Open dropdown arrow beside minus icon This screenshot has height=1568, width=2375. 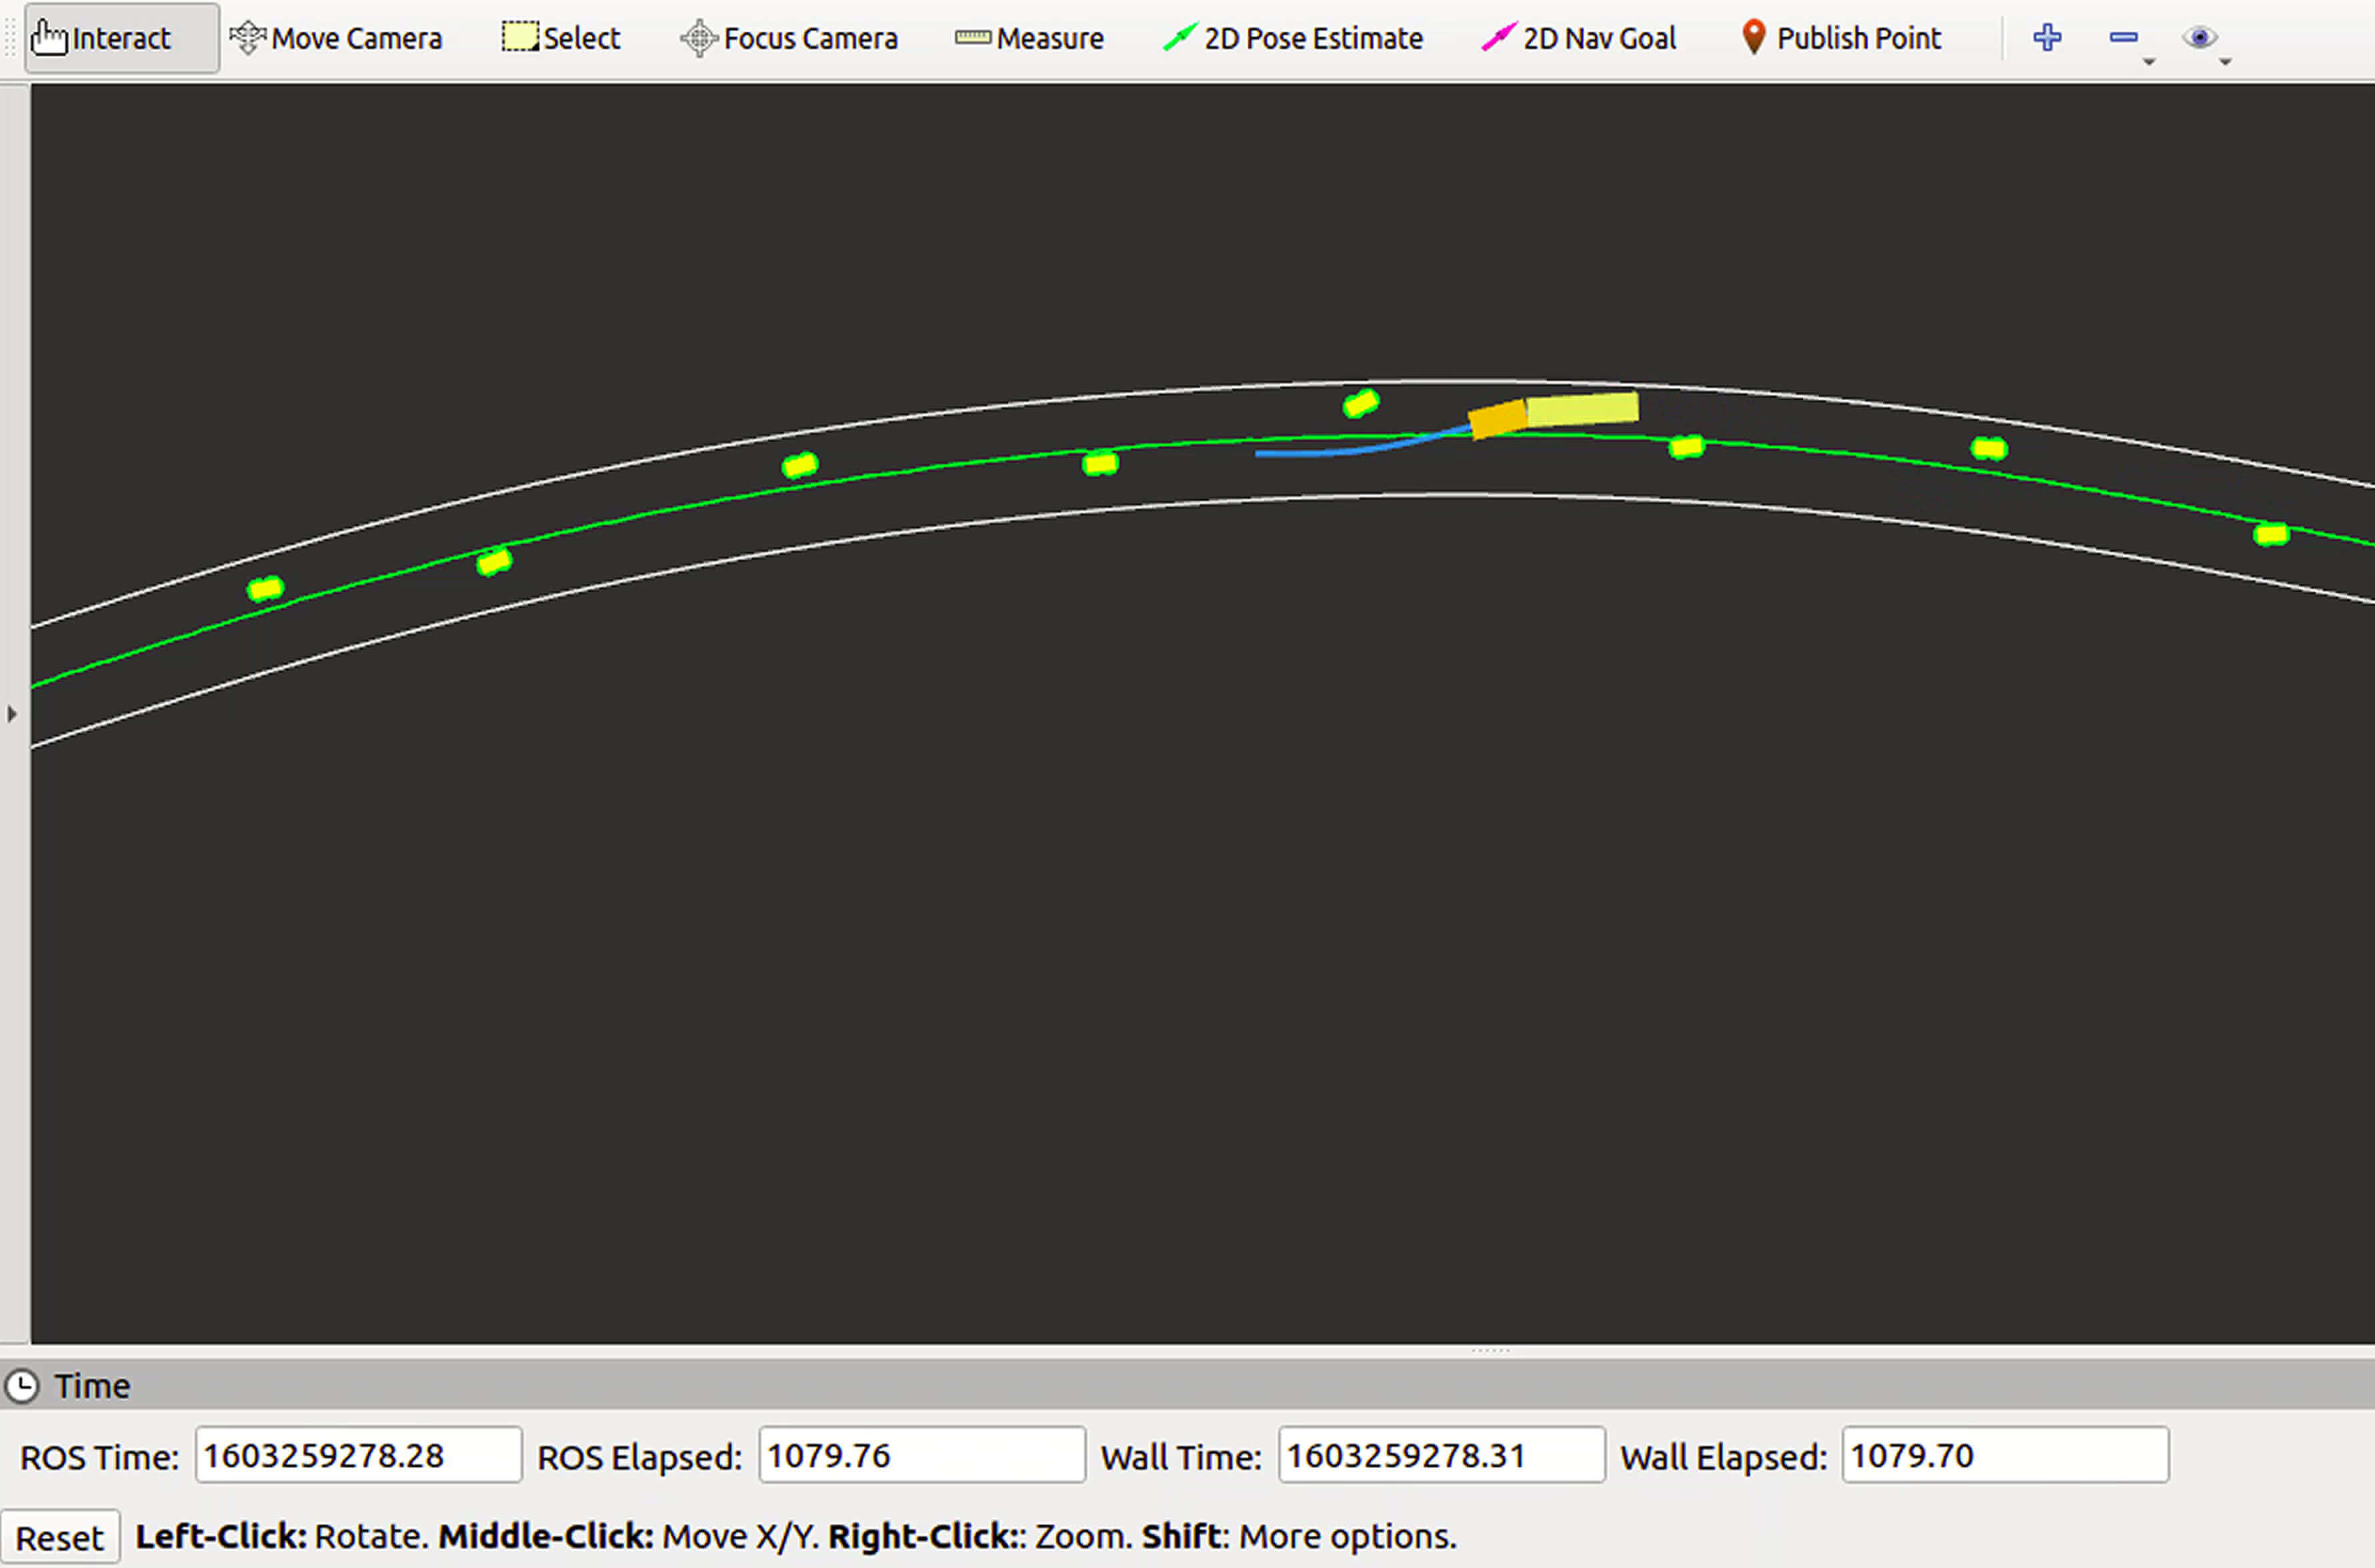pos(2149,62)
